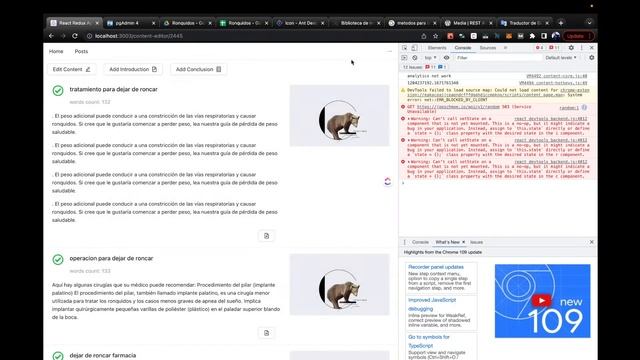Viewport: 640px width, 360px height.
Task: Click the tratamiento para dejar de roncar heading
Action: pyautogui.click(x=113, y=89)
